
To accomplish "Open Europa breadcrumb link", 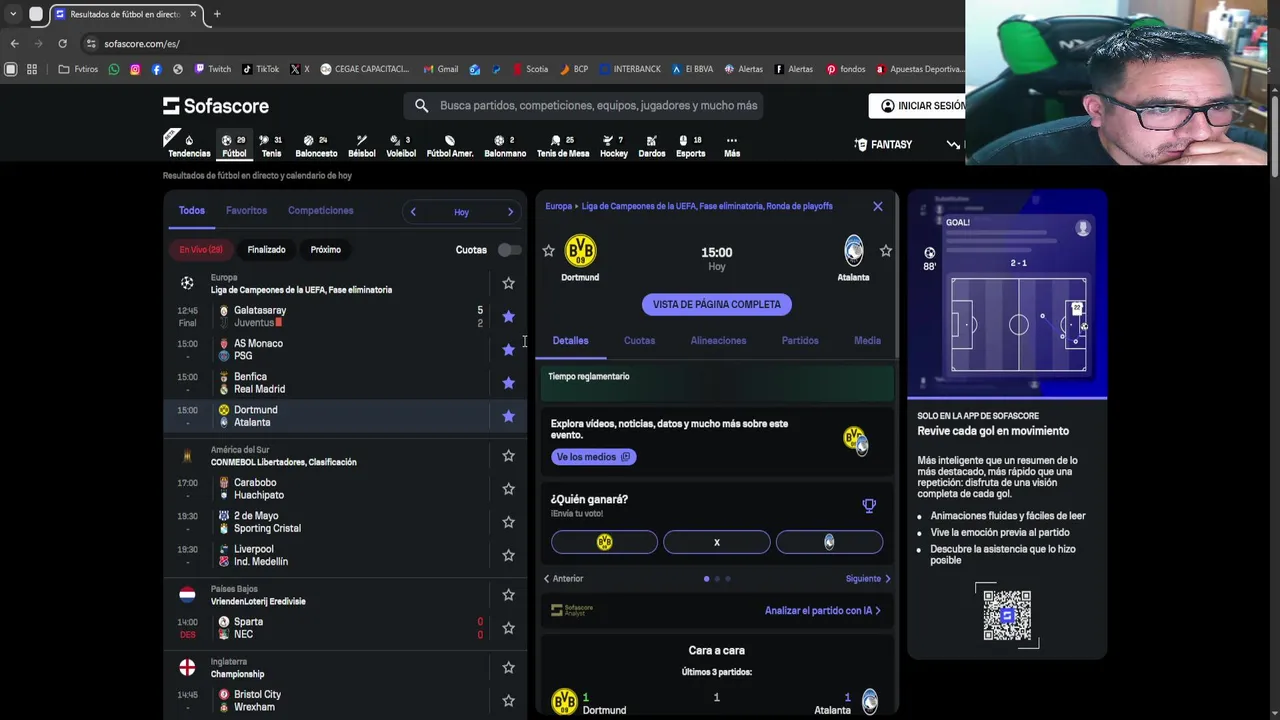I will point(558,206).
